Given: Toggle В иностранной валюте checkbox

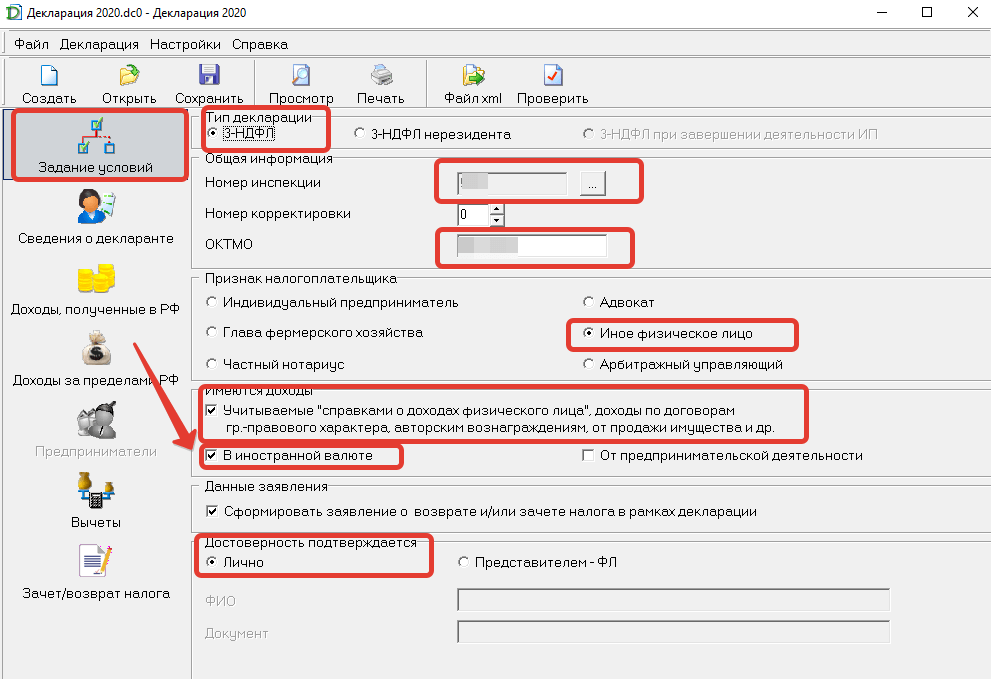Looking at the screenshot, I should pyautogui.click(x=212, y=455).
